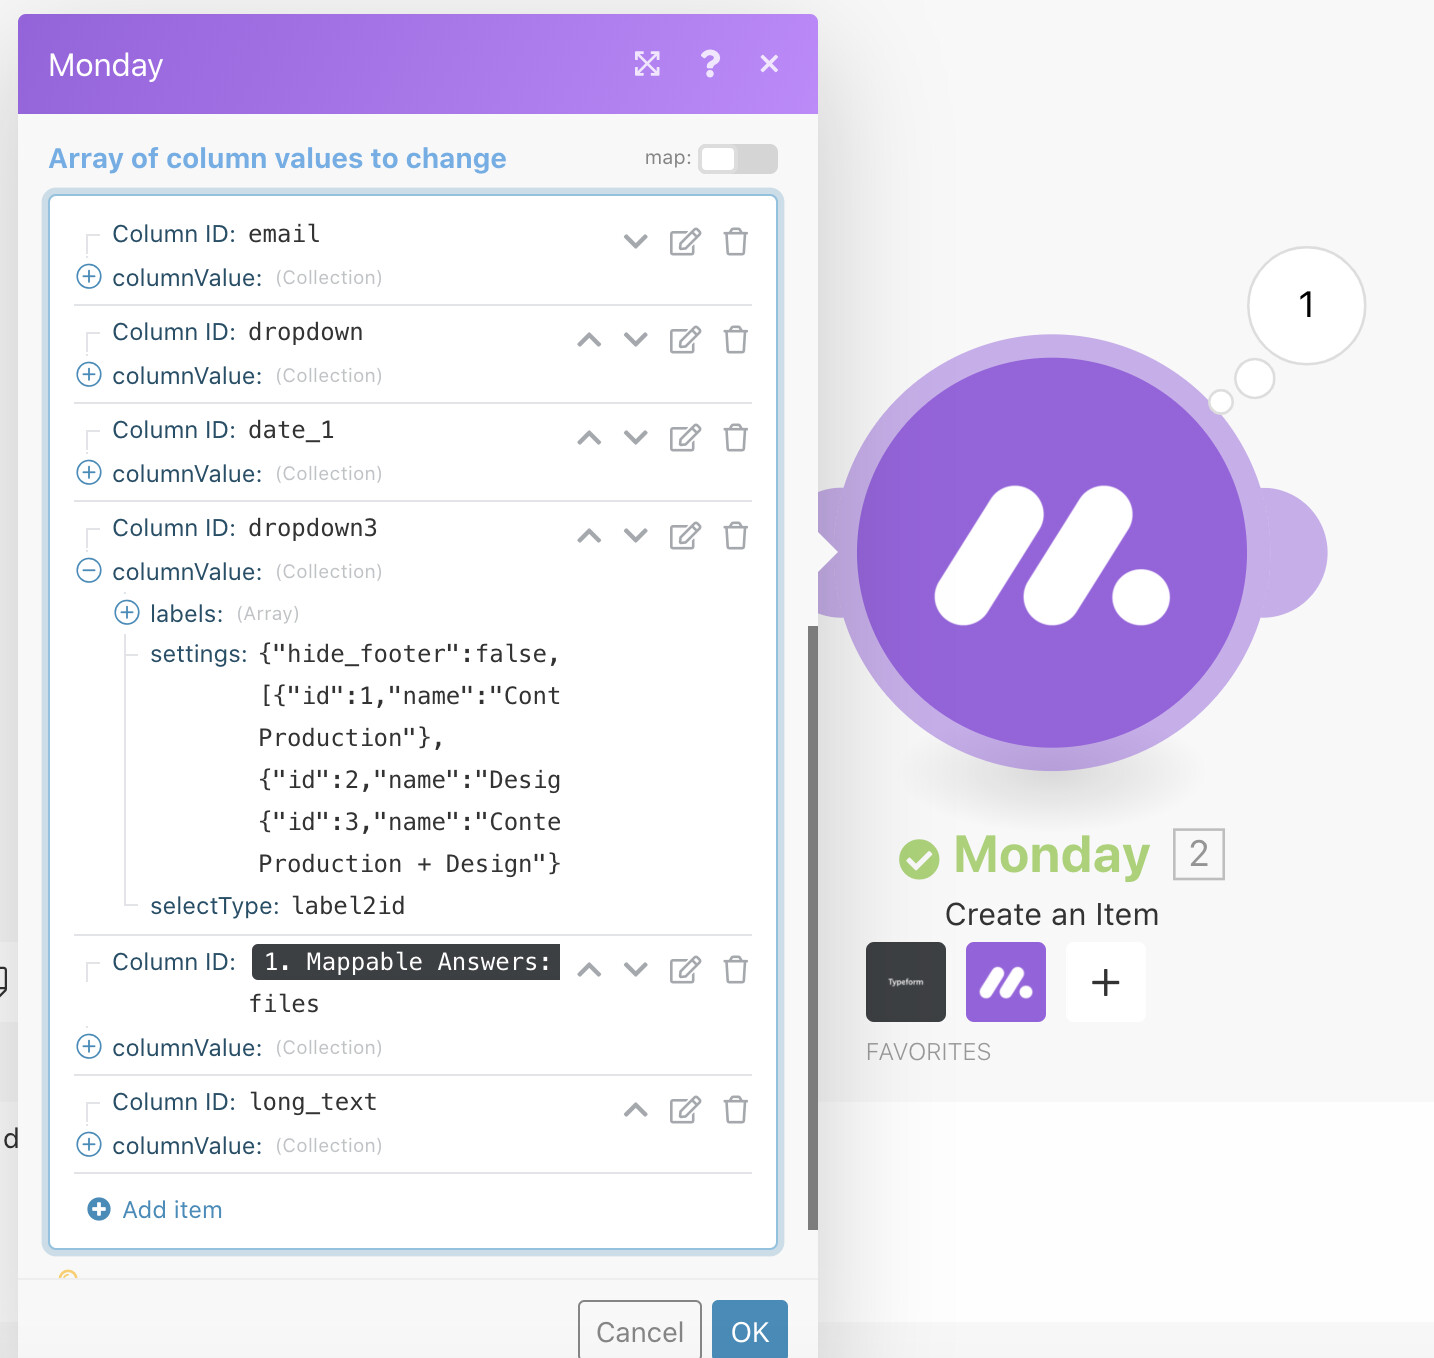
Task: Toggle the map switch for column values
Action: [x=738, y=158]
